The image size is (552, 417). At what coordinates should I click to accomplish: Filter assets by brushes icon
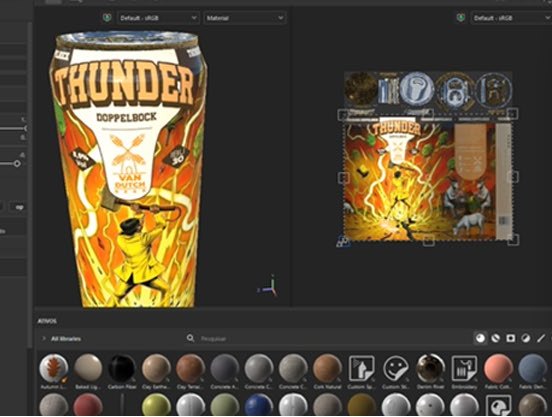coord(541,338)
